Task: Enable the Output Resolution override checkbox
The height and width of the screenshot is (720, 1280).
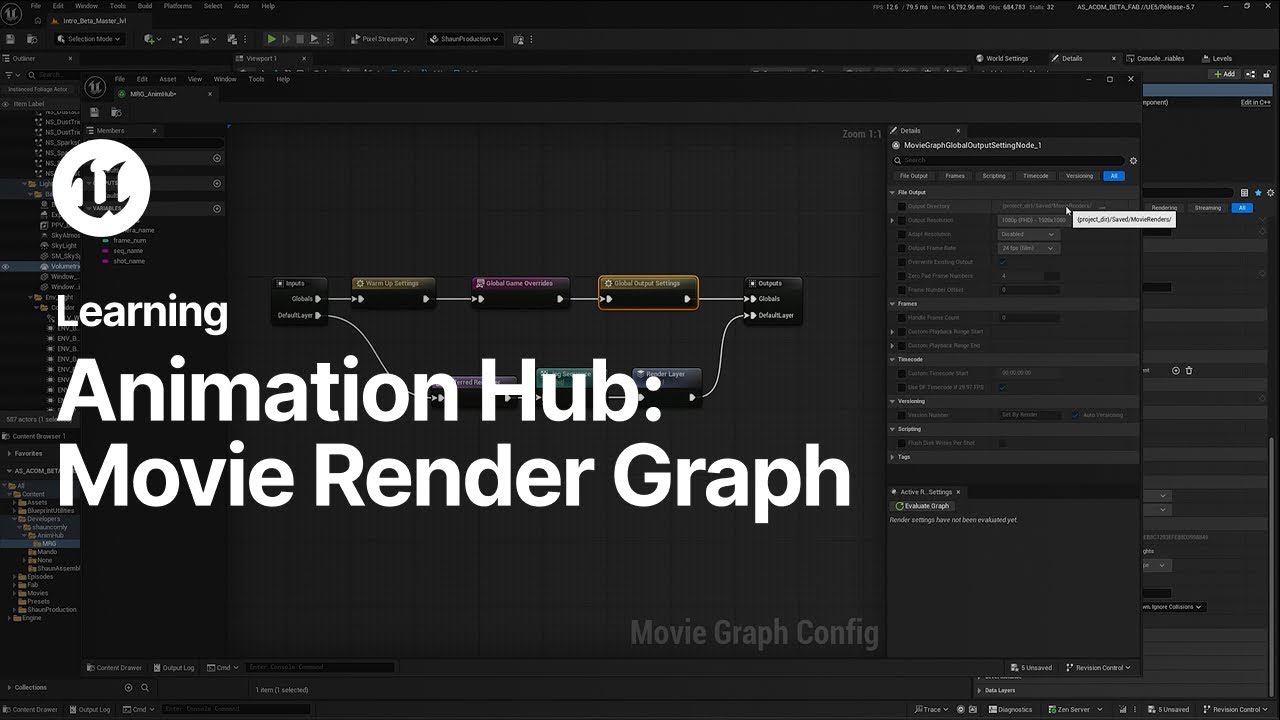Action: click(x=901, y=220)
